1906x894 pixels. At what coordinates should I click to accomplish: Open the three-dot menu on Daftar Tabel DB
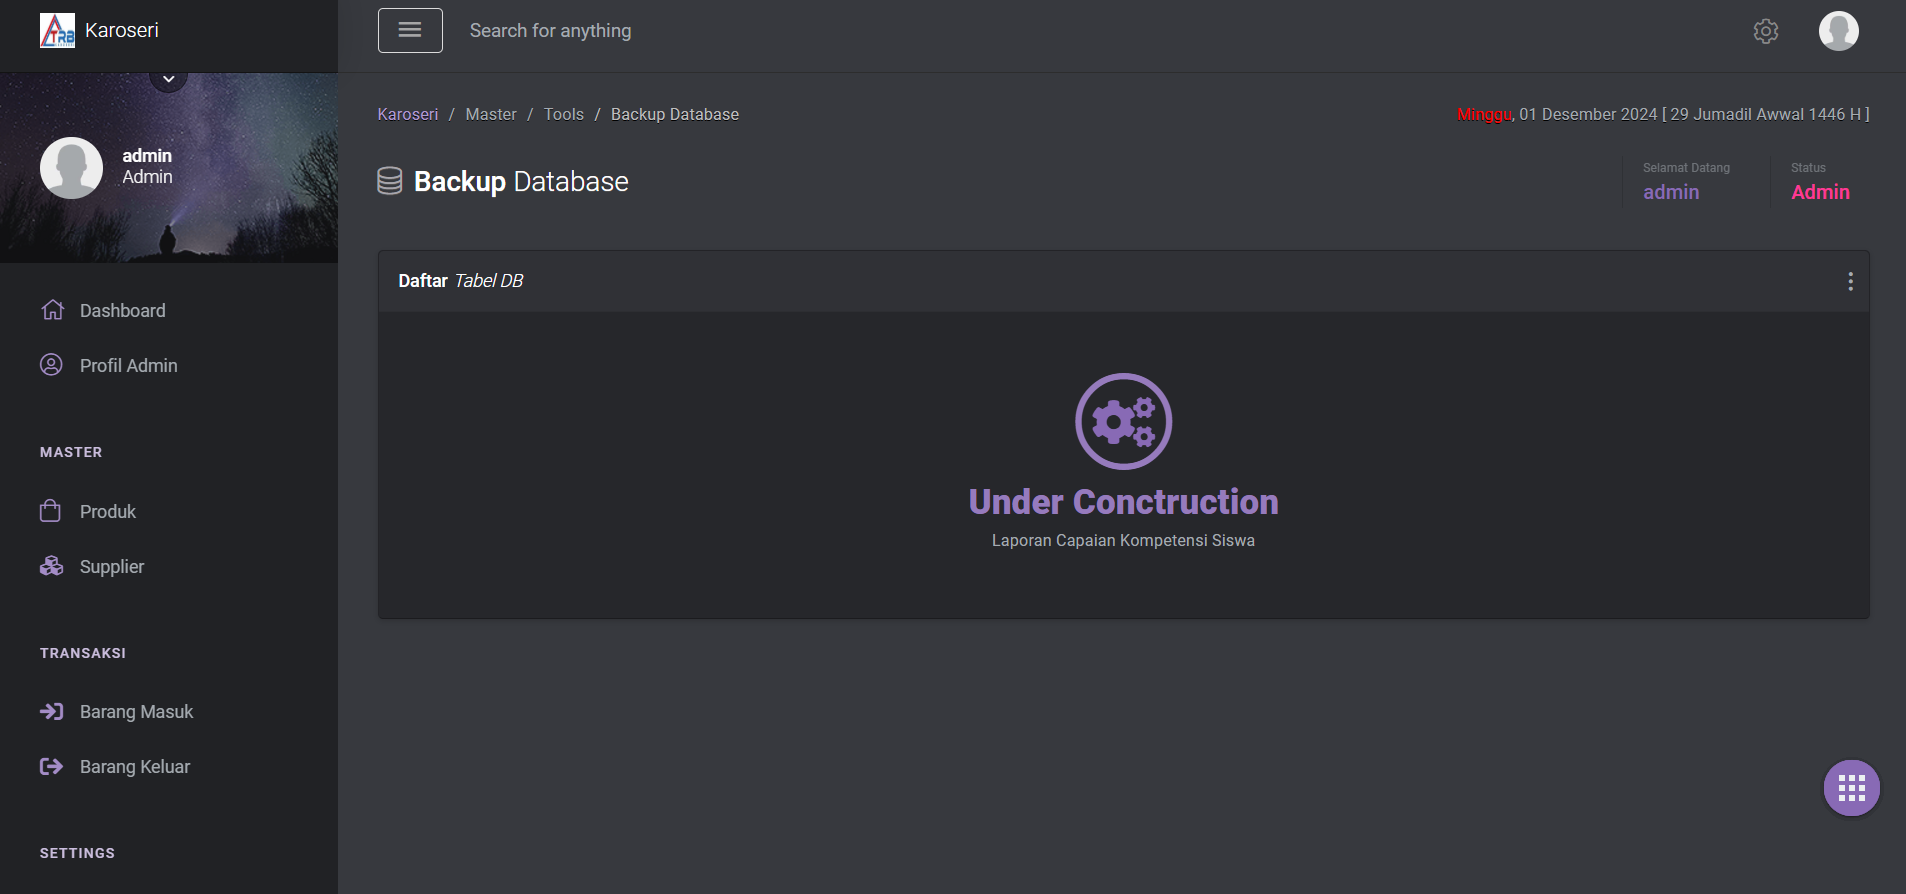pos(1850,281)
